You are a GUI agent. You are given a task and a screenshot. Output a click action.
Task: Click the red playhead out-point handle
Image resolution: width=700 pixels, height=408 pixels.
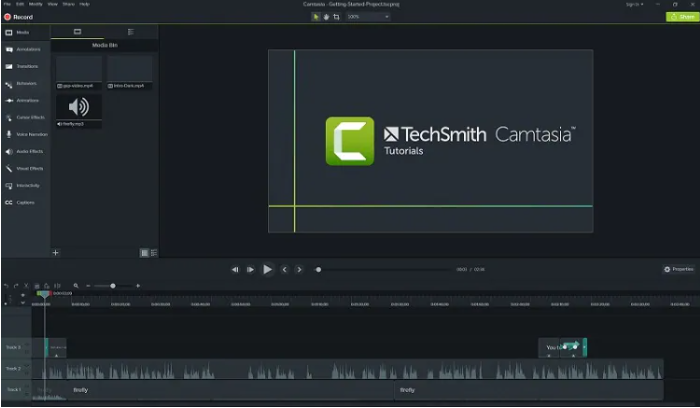click(50, 293)
